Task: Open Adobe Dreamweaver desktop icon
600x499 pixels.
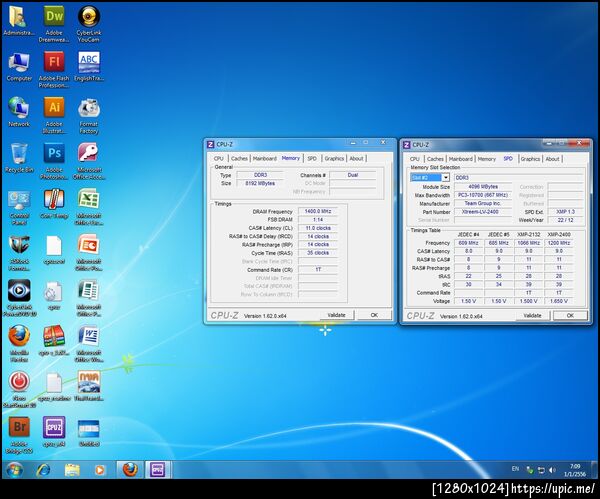Action: click(54, 16)
